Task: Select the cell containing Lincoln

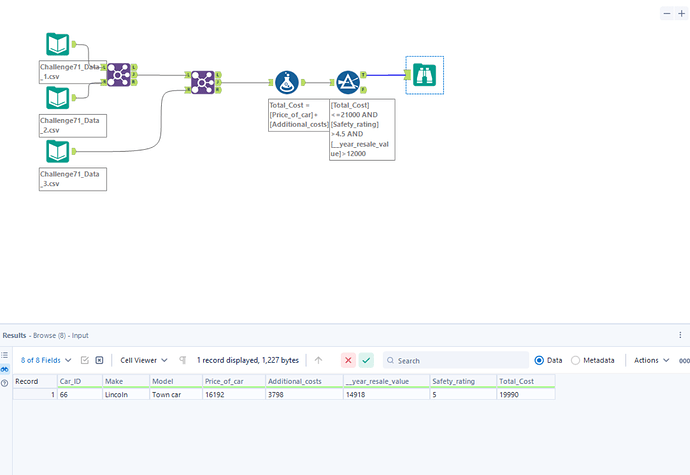Action: click(126, 394)
